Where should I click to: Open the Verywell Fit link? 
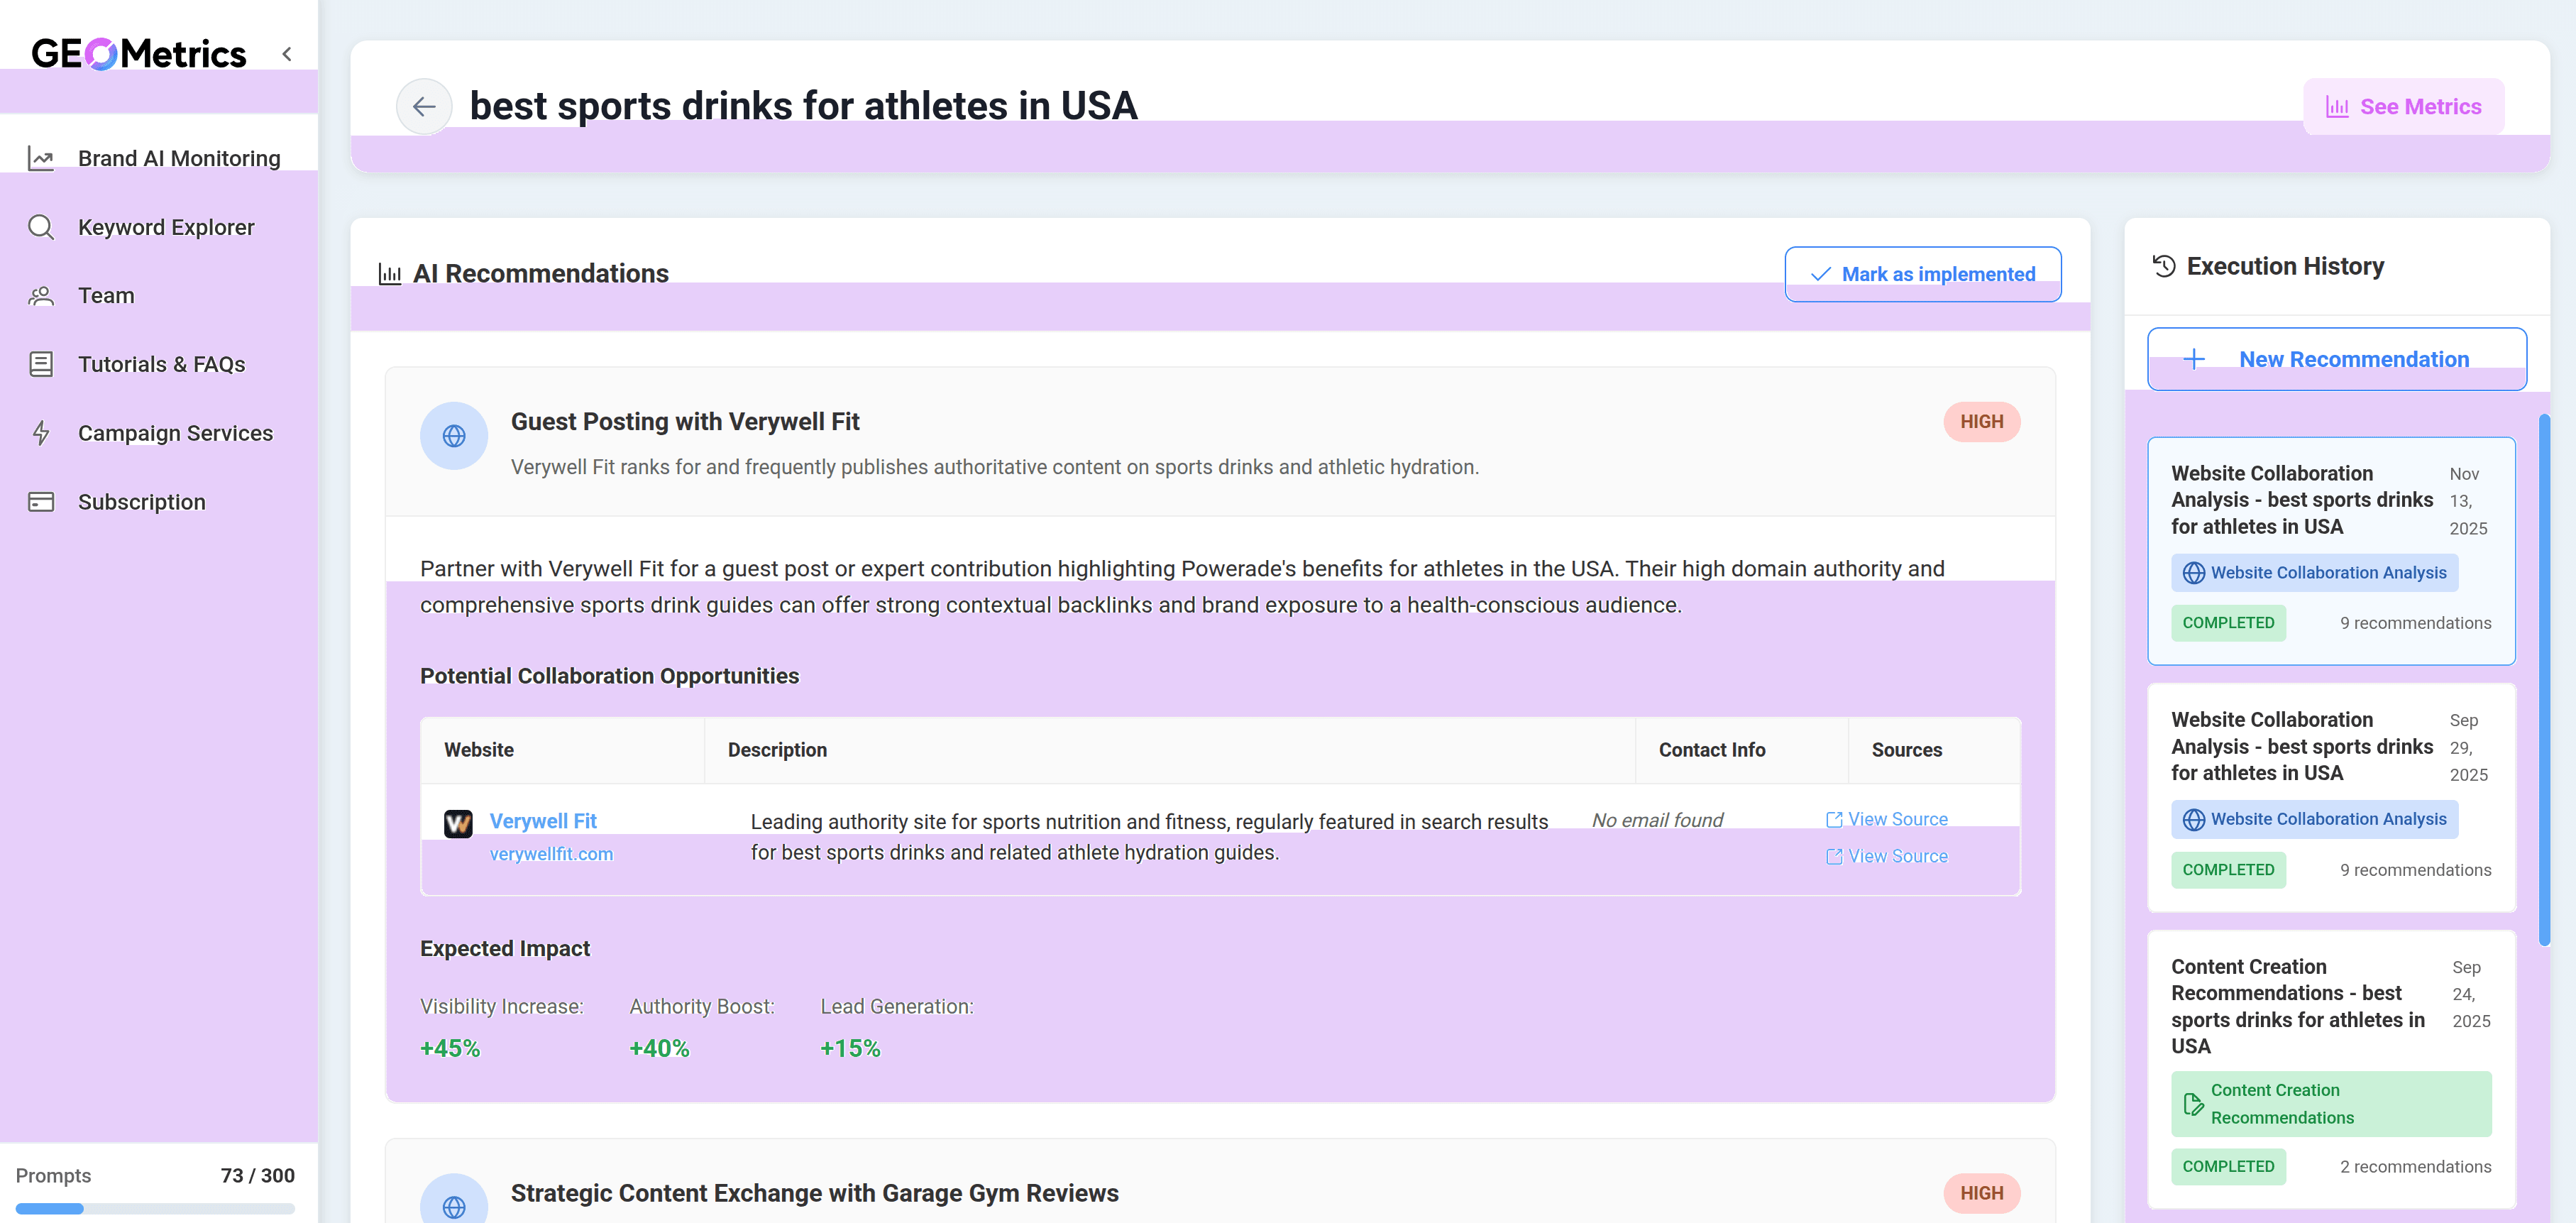(543, 821)
